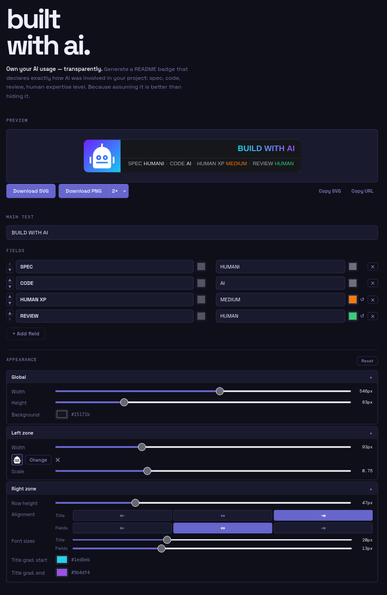Move the CODE field up
This screenshot has height=595, width=387.
pyautogui.click(x=10, y=280)
